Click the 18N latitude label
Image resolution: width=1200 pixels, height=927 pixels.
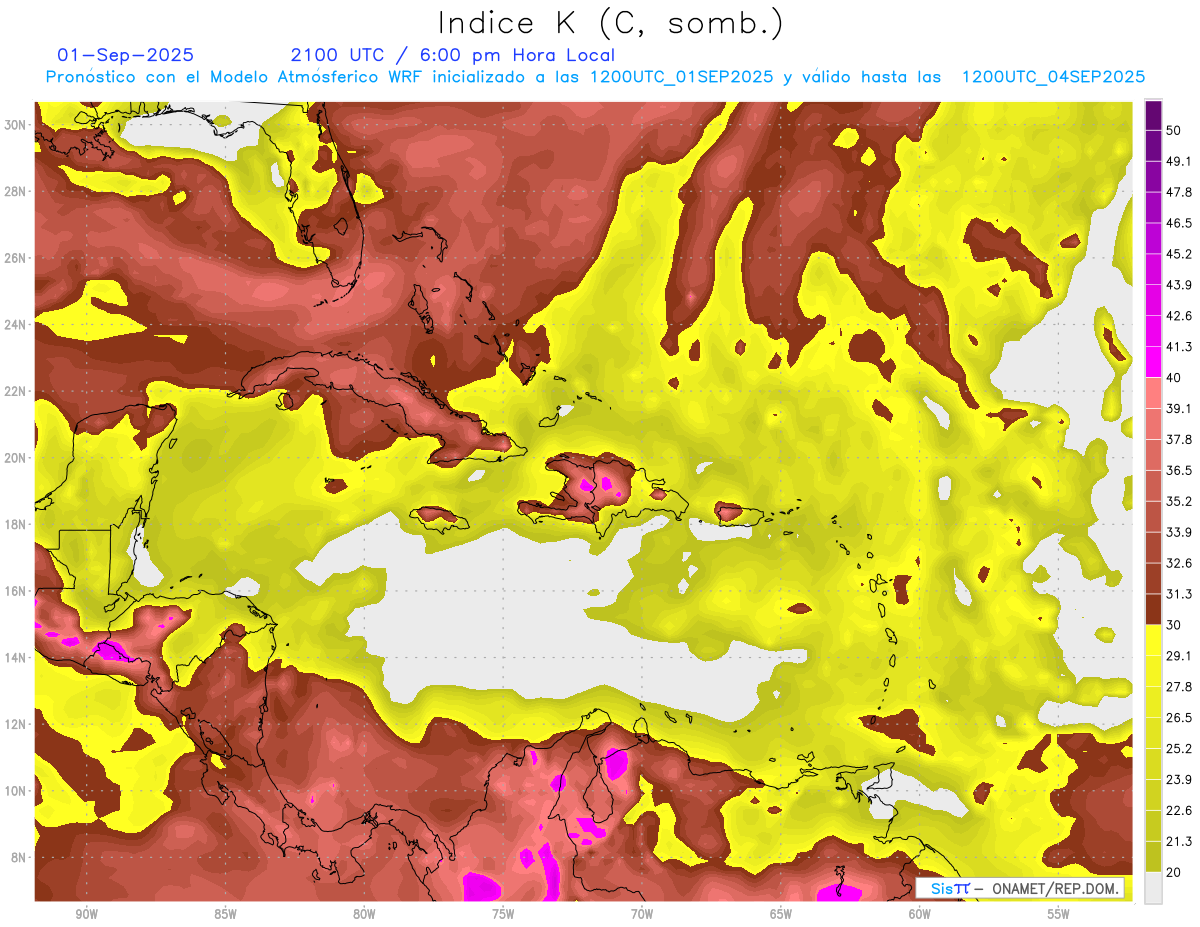17,525
